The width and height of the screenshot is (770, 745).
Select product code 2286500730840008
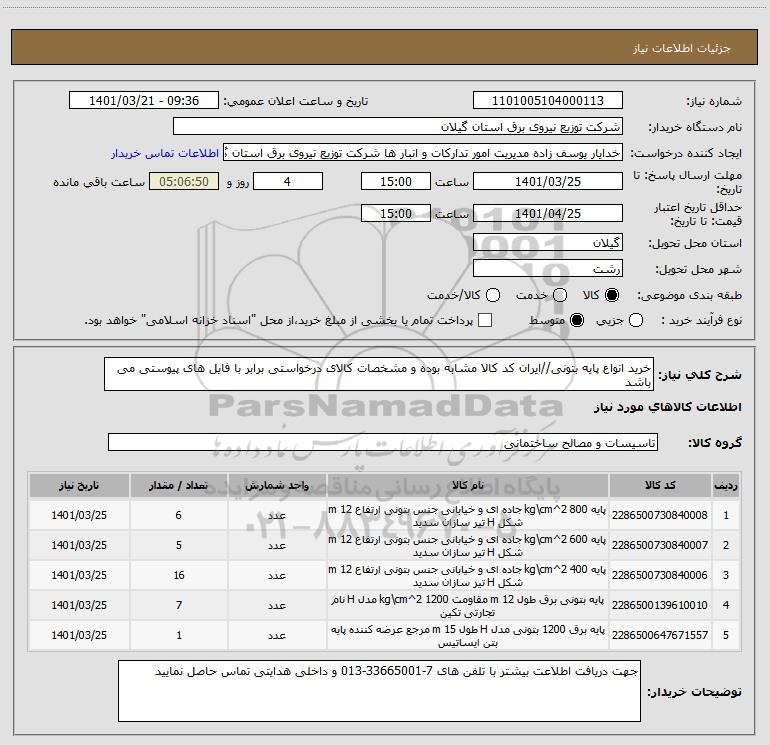pos(660,515)
